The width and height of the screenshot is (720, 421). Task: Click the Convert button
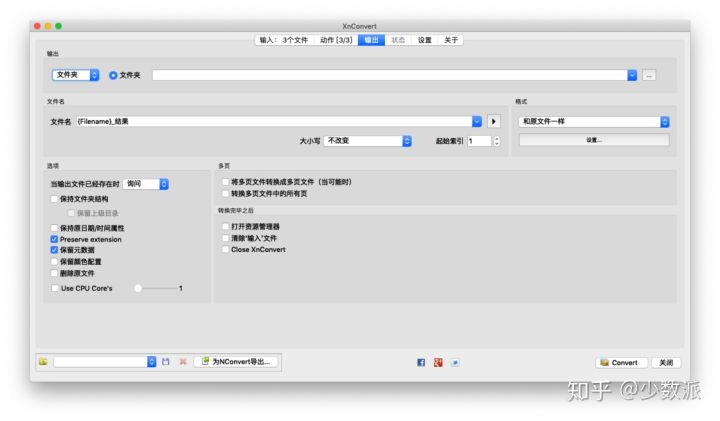click(621, 363)
